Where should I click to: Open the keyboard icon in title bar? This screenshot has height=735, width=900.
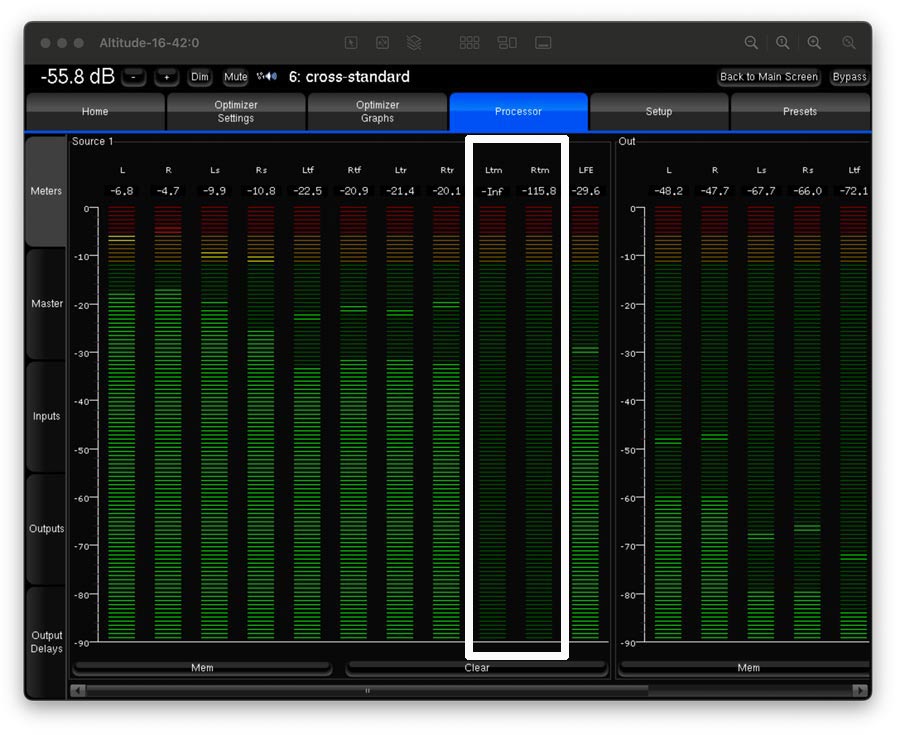(x=543, y=42)
